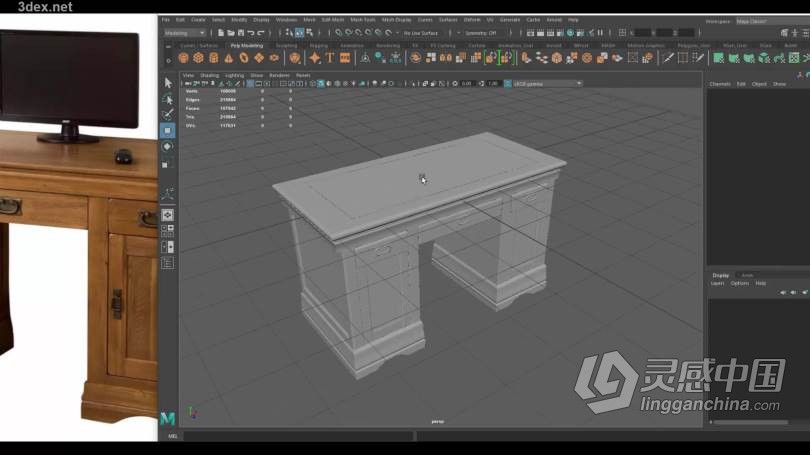The image size is (810, 455).
Task: Switch to the Anim layer tab
Action: coord(747,275)
